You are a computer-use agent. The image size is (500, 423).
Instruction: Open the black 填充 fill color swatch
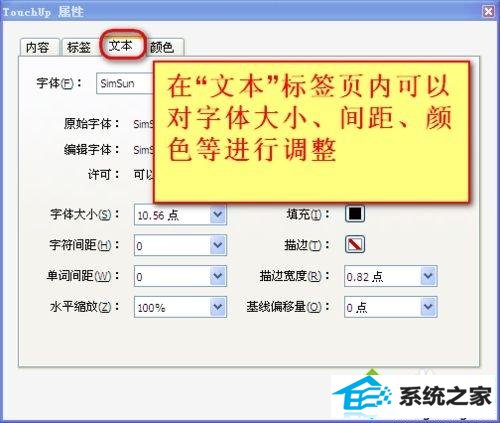pos(355,214)
